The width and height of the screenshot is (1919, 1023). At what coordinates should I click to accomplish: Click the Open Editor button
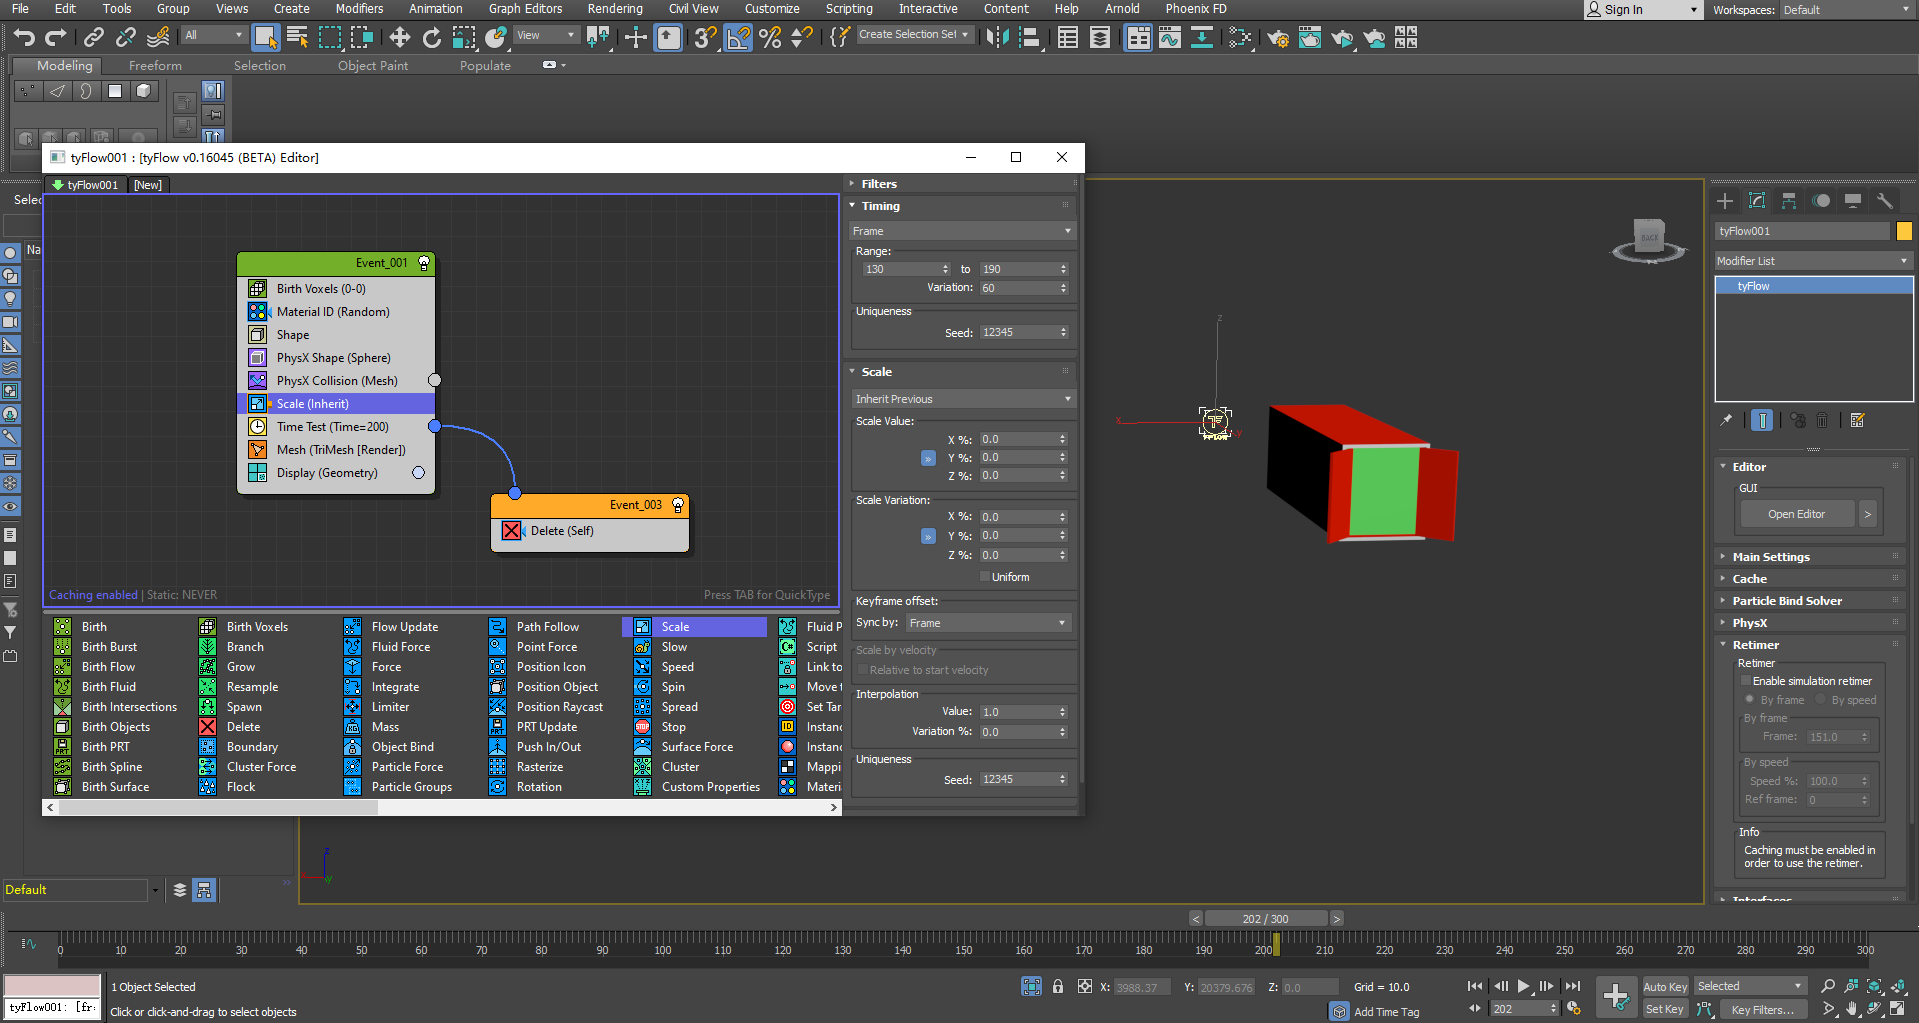click(1796, 514)
